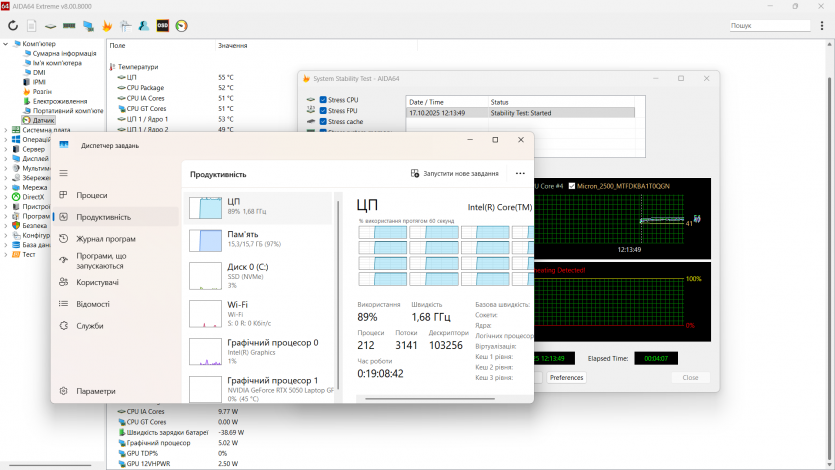
Task: Click Запустити нове завдання button
Action: (454, 173)
